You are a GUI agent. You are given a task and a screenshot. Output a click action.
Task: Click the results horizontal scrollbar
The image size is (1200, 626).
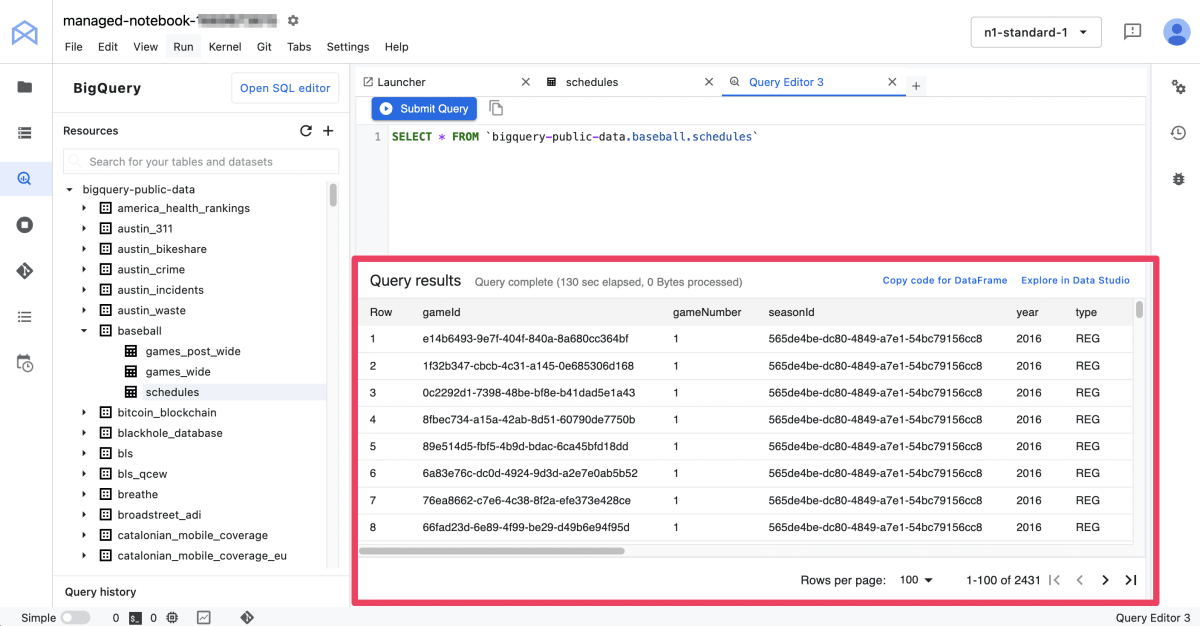click(492, 551)
